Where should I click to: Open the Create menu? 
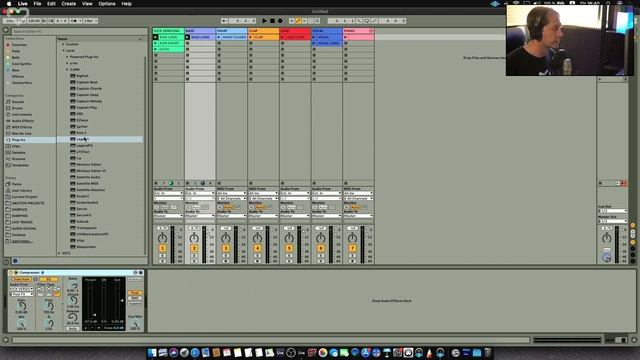click(x=69, y=4)
